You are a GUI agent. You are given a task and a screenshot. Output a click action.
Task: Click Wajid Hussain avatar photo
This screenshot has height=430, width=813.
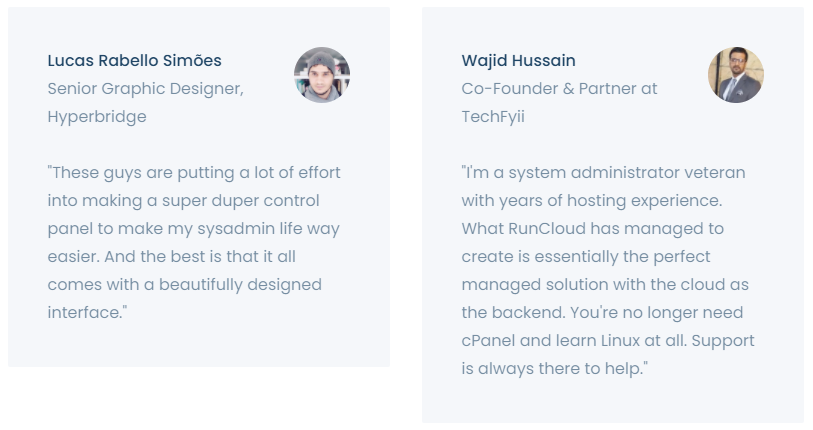click(736, 75)
